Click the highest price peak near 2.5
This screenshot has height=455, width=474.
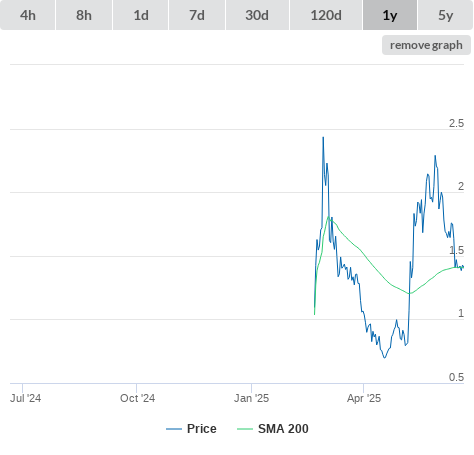click(x=323, y=137)
